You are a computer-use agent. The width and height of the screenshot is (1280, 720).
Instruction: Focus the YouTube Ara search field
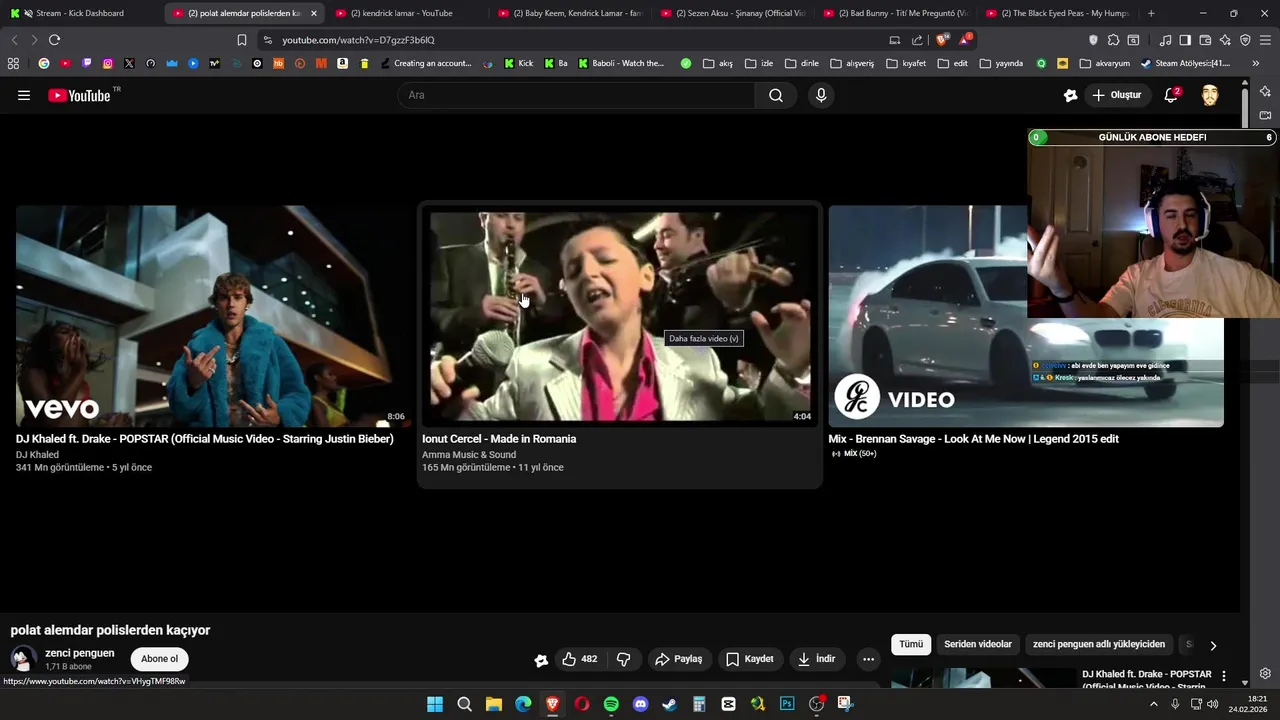point(577,95)
